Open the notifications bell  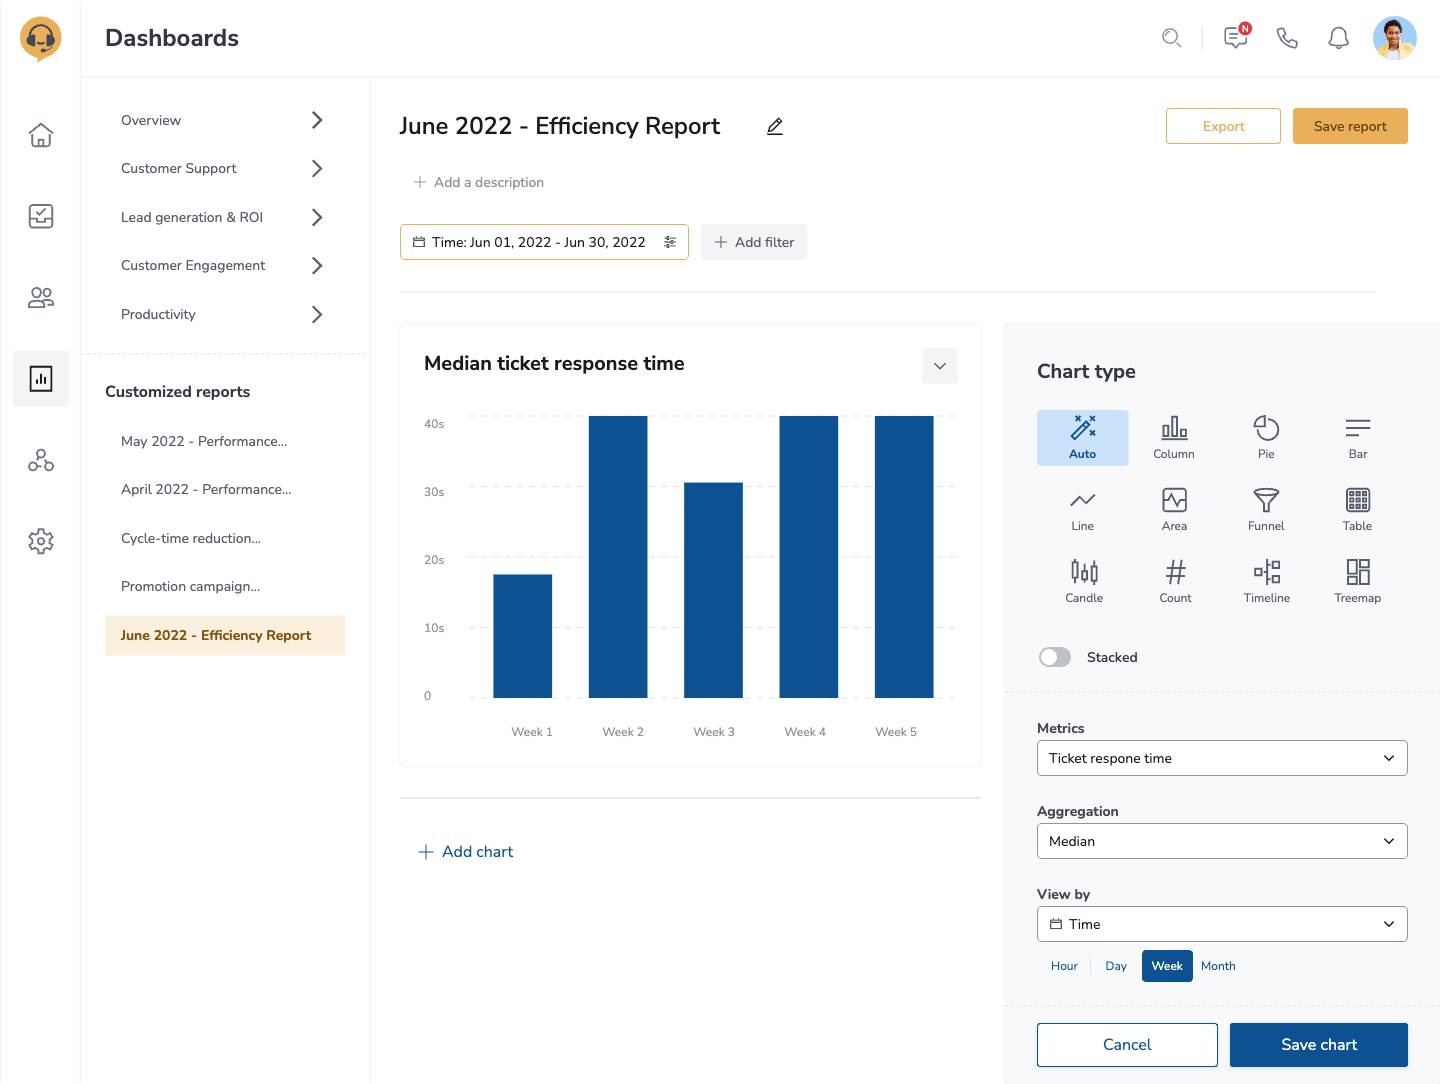[x=1338, y=38]
